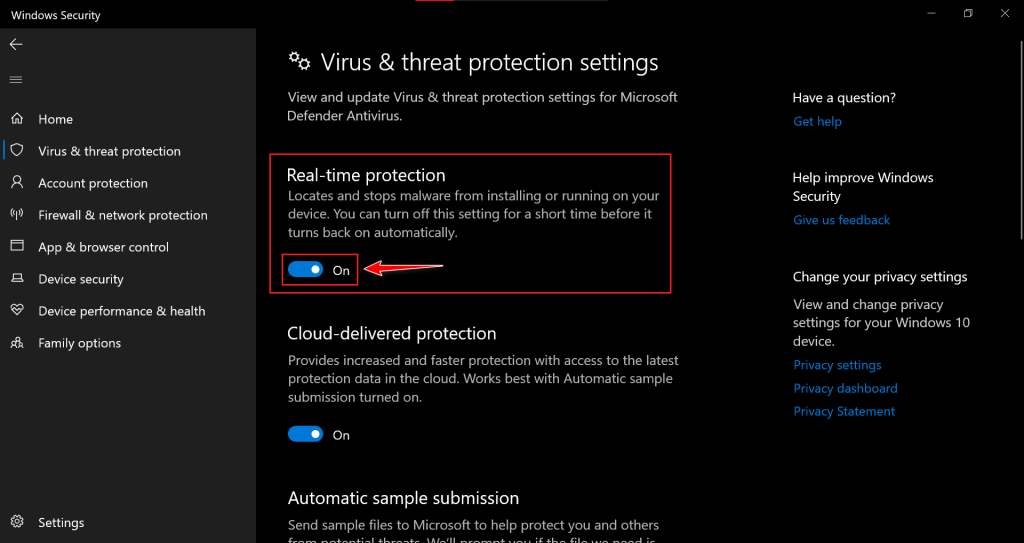This screenshot has height=543, width=1024.
Task: Turn off the Real-time protection toggle
Action: (x=305, y=270)
